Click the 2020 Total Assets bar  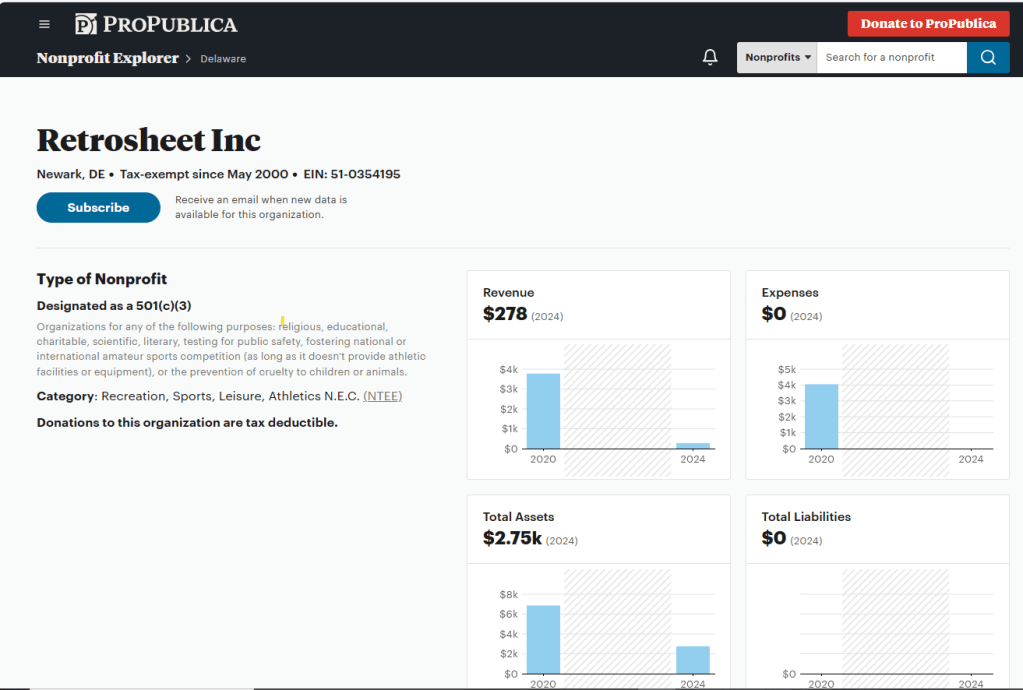pyautogui.click(x=543, y=639)
